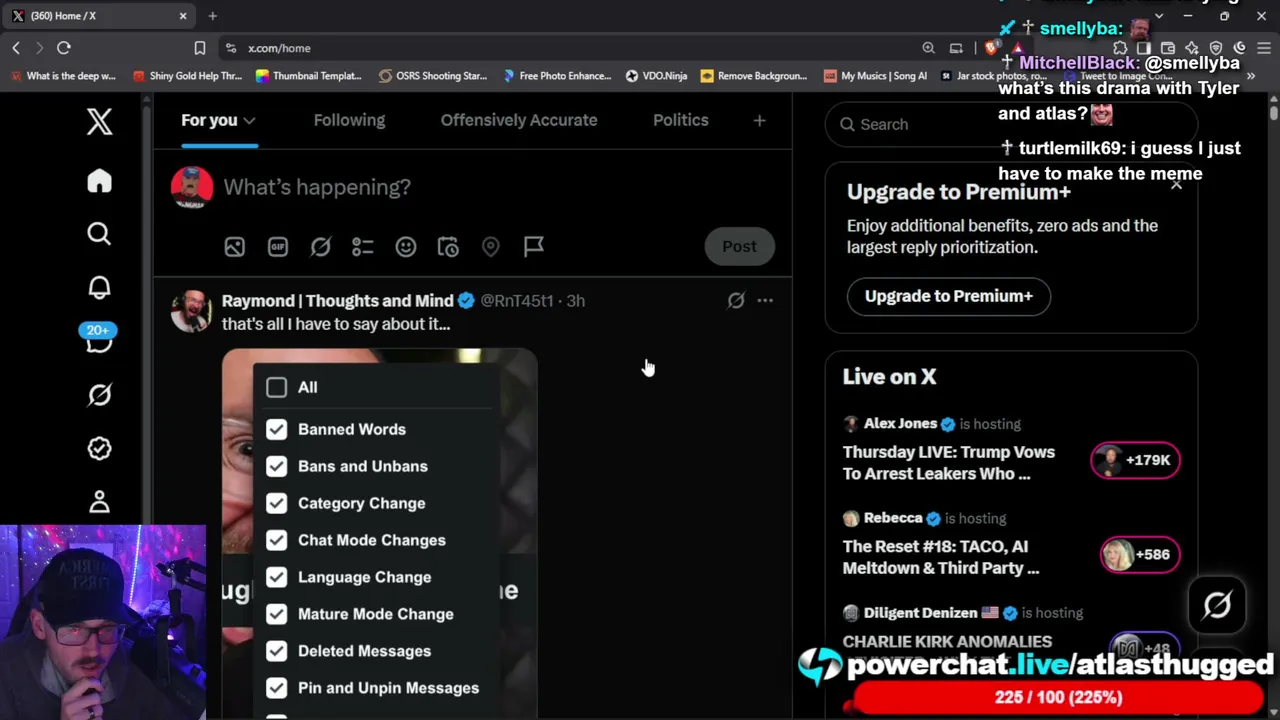The height and width of the screenshot is (720, 1280).
Task: Open a new browser tab
Action: [x=212, y=16]
